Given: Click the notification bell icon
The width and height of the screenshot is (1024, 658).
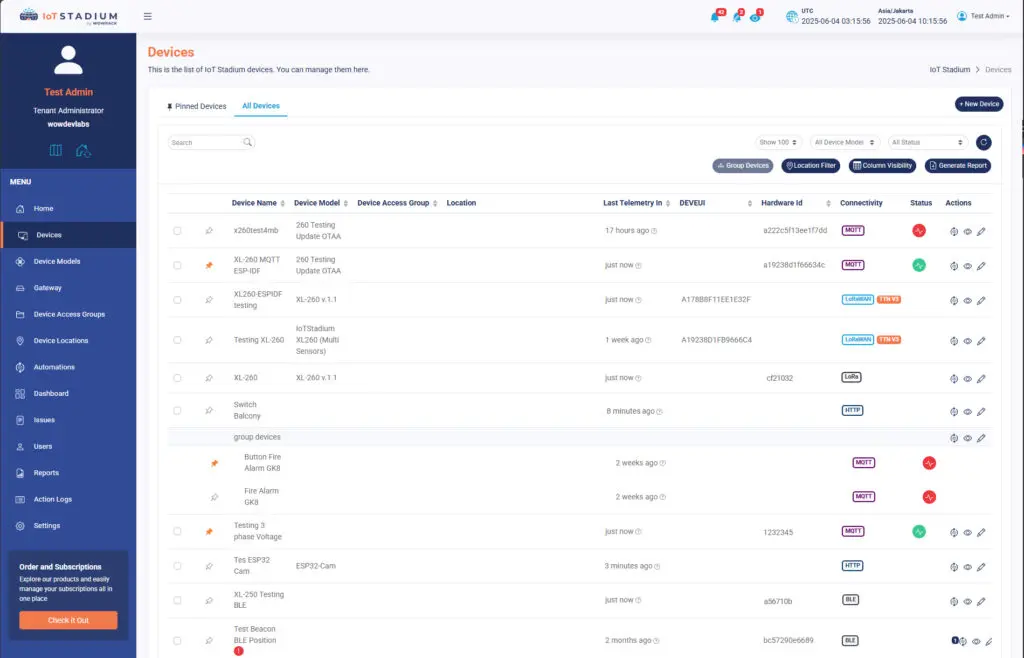Looking at the screenshot, I should click(714, 17).
